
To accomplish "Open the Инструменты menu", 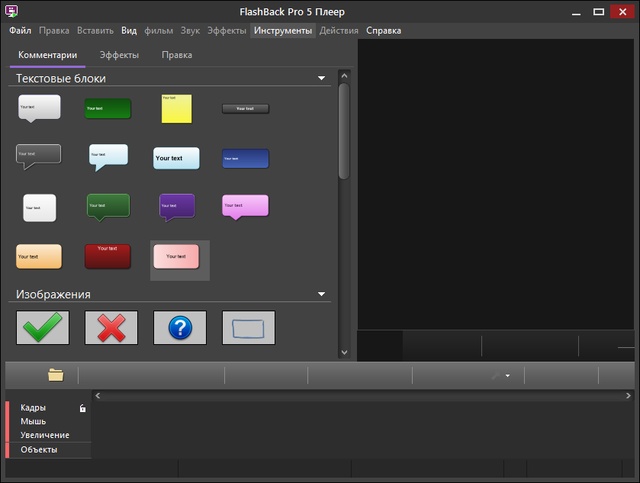I will click(283, 31).
